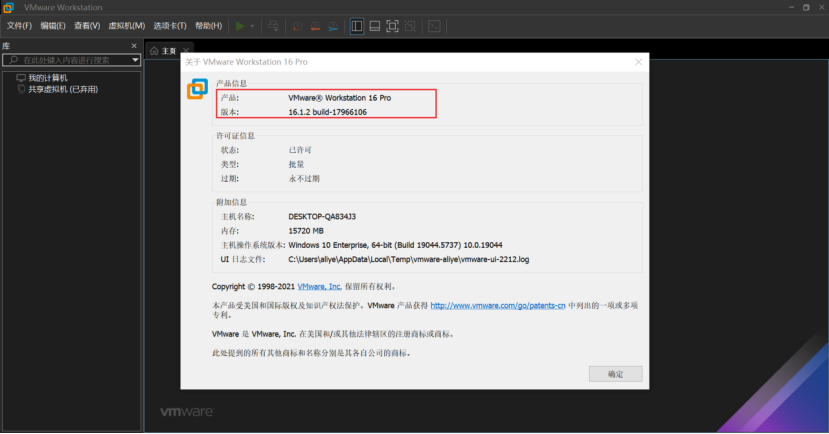Click the expiry 永不过期 text

point(304,179)
